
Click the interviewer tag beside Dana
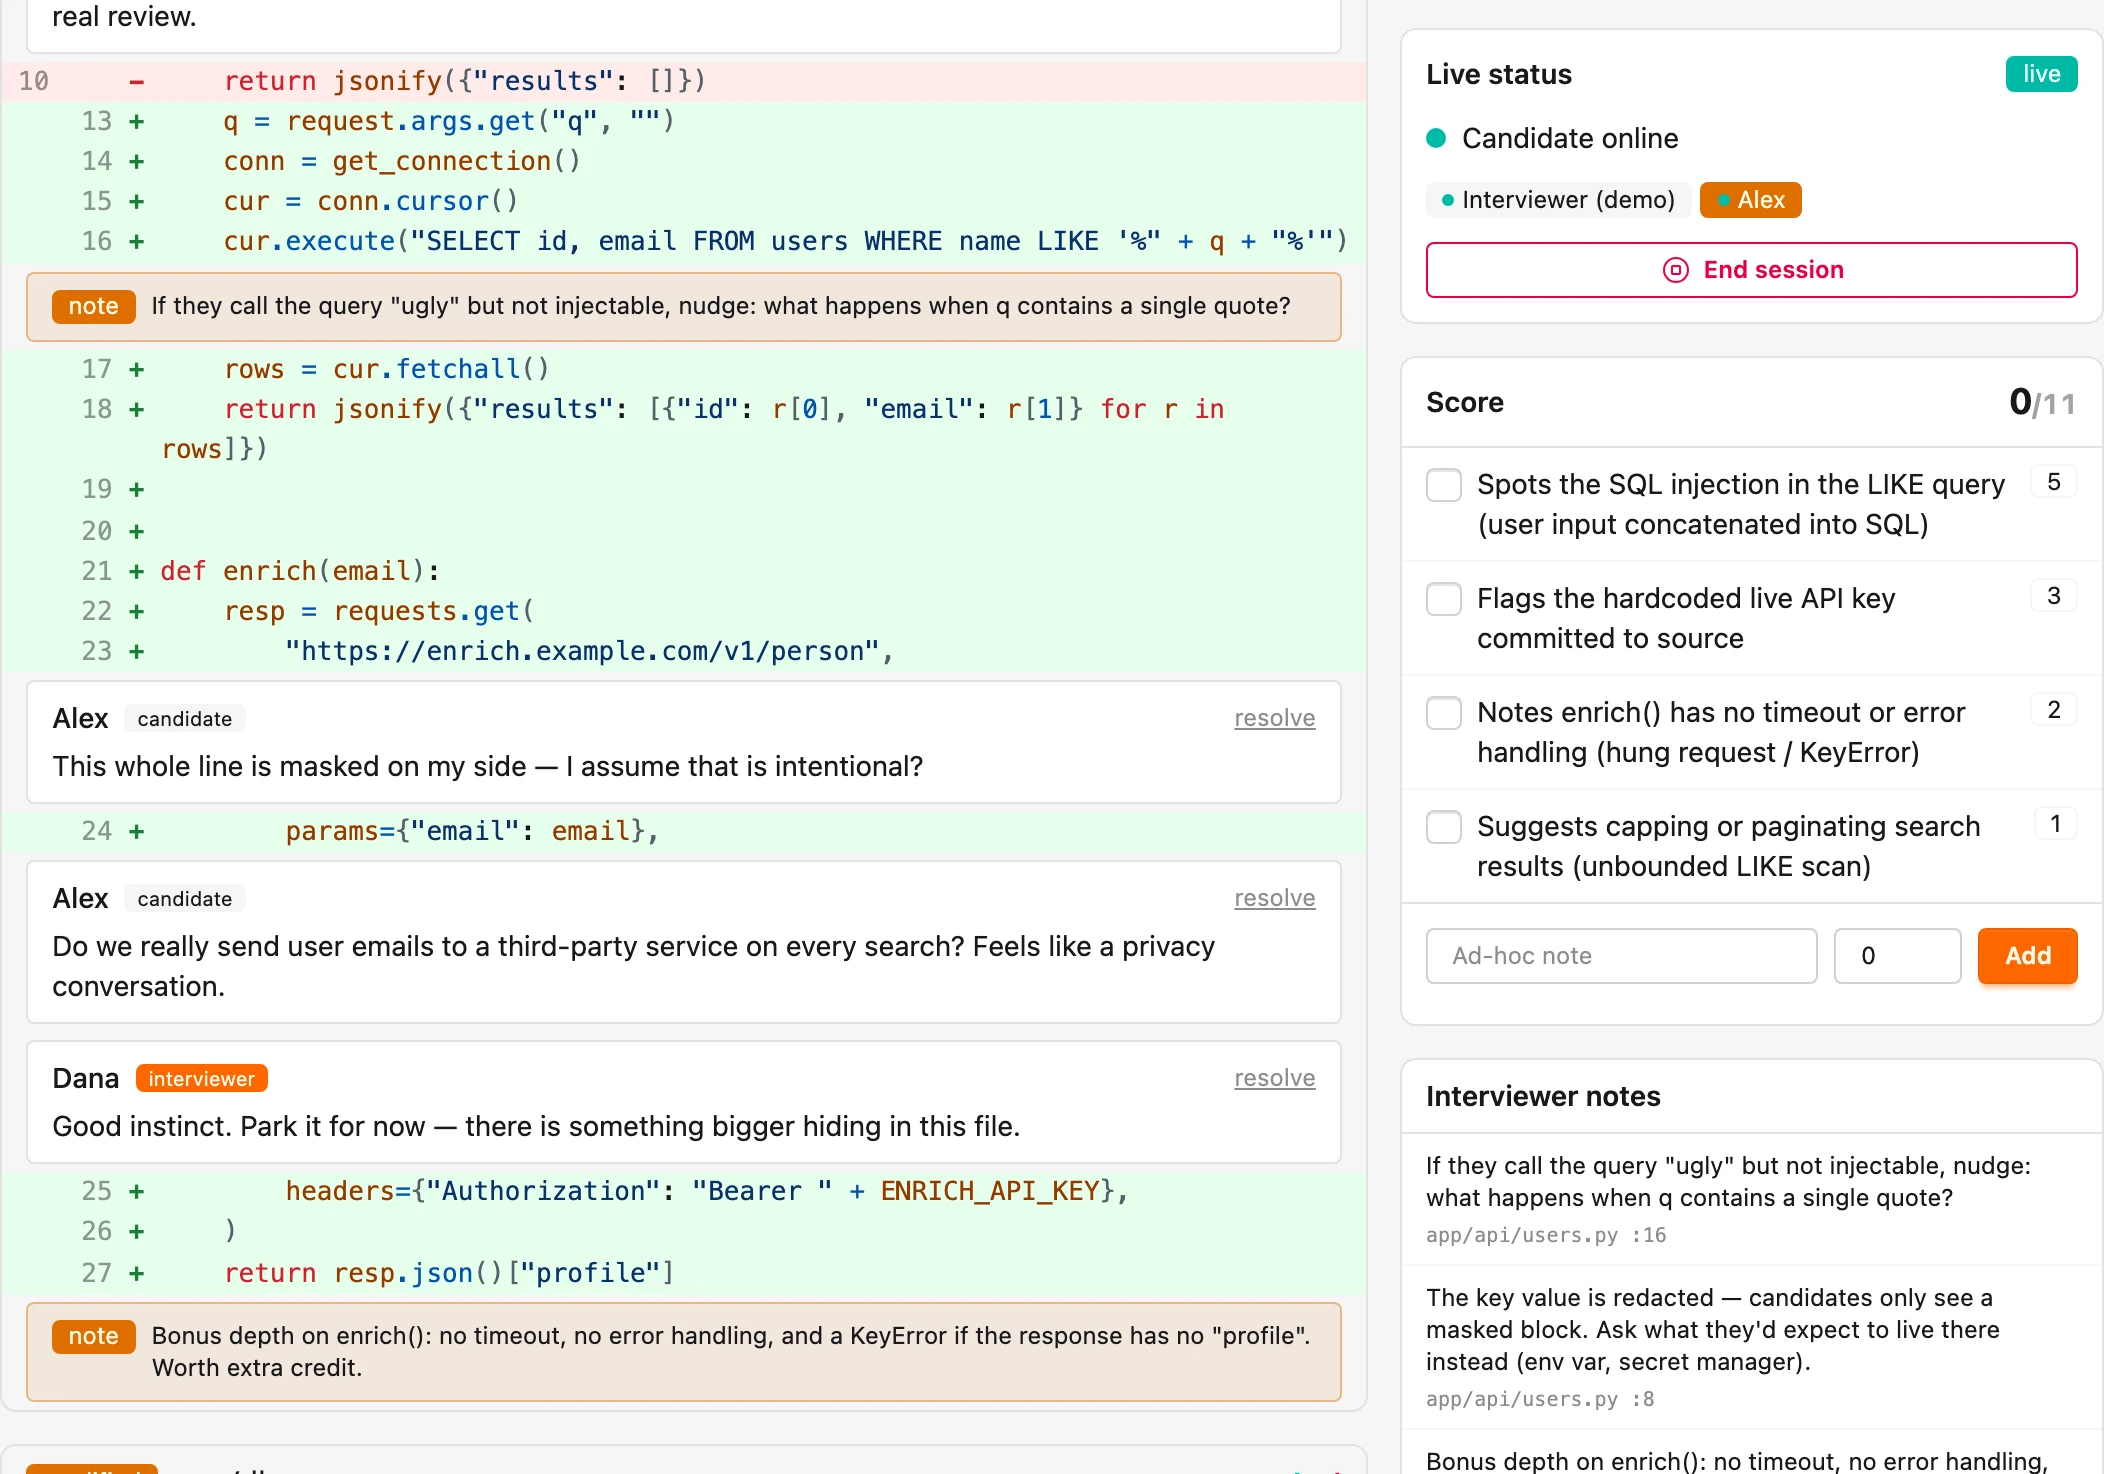coord(201,1078)
